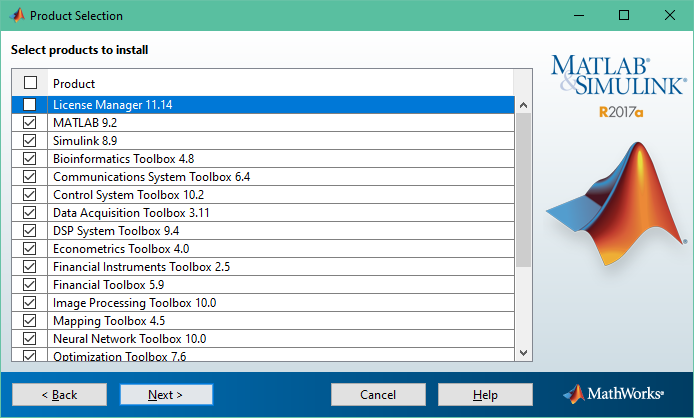
Task: Uncheck Image Processing Toolbox 10.0 checkbox
Action: (30, 303)
